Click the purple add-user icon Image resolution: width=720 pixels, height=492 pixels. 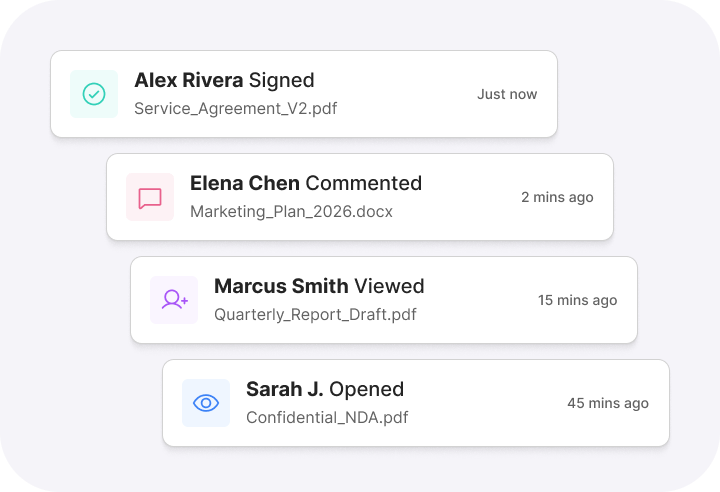click(x=175, y=300)
